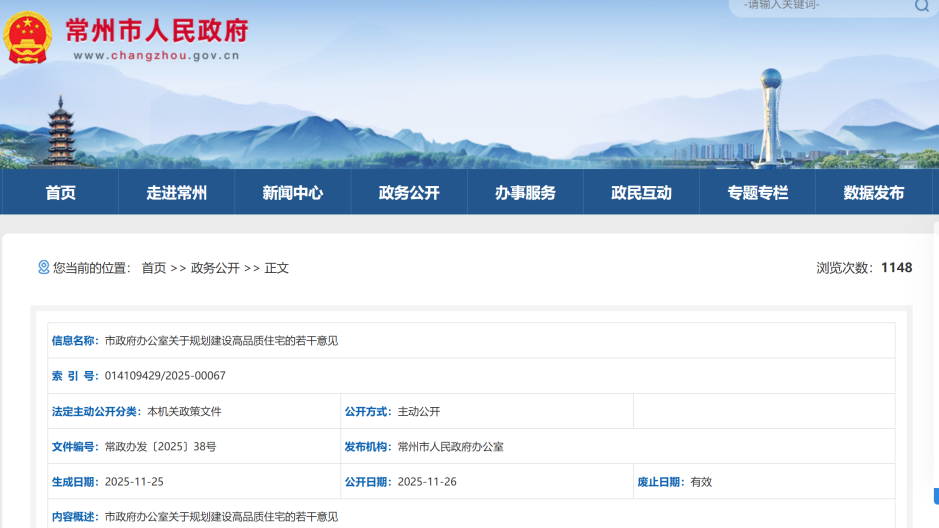
Task: Switch to the 政民互动 section
Action: (x=641, y=193)
